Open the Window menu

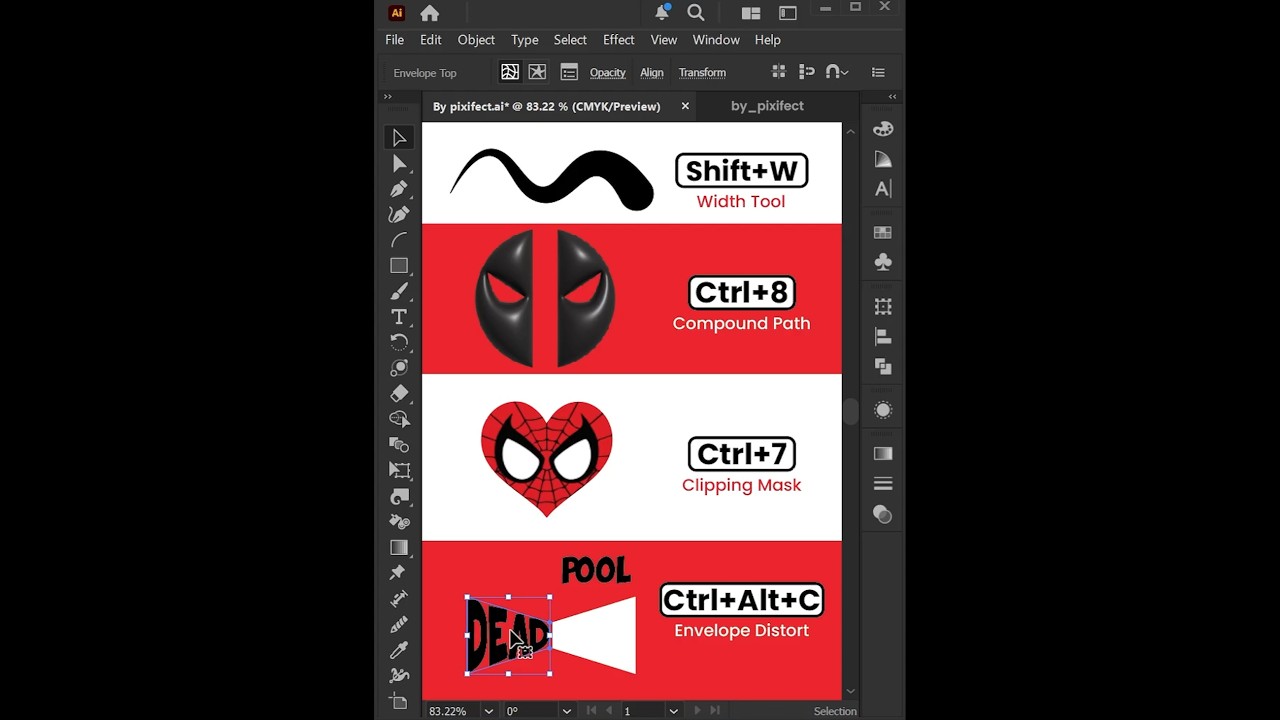click(716, 40)
